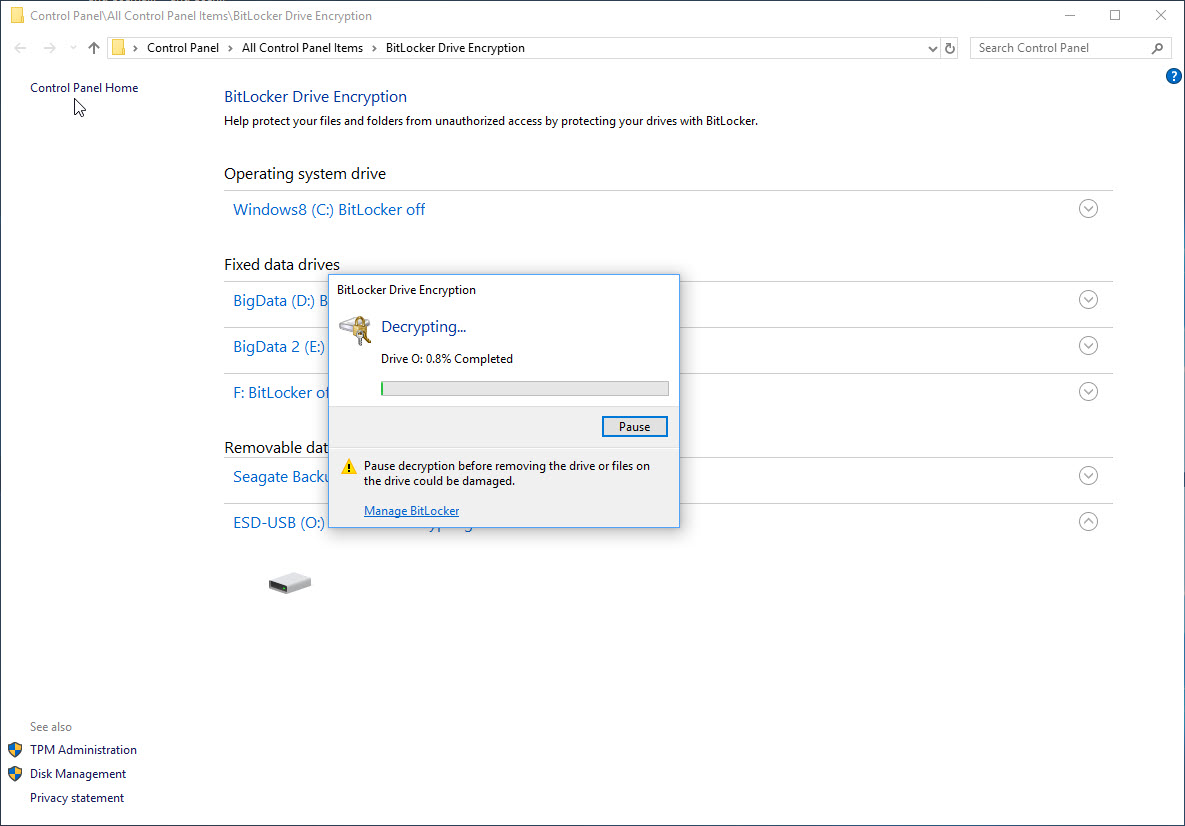Image resolution: width=1185 pixels, height=826 pixels.
Task: Click the Seagate Backup drive label
Action: point(280,477)
